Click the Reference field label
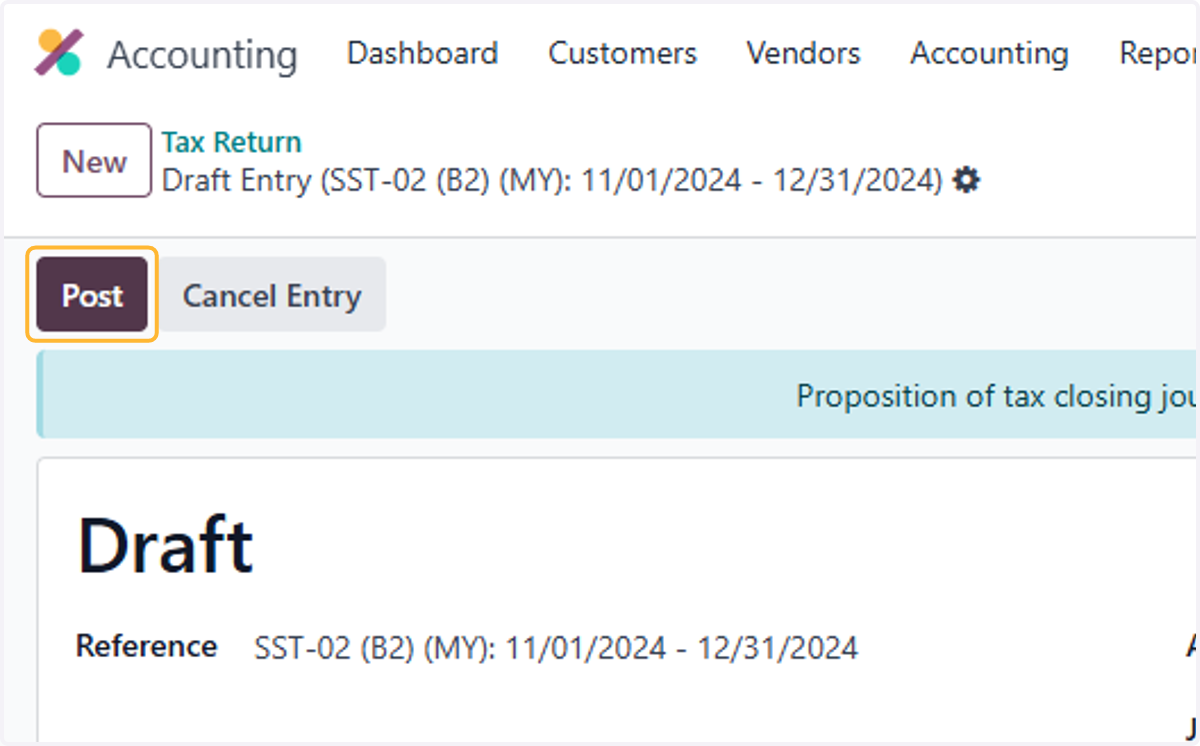The image size is (1200, 746). tap(146, 646)
